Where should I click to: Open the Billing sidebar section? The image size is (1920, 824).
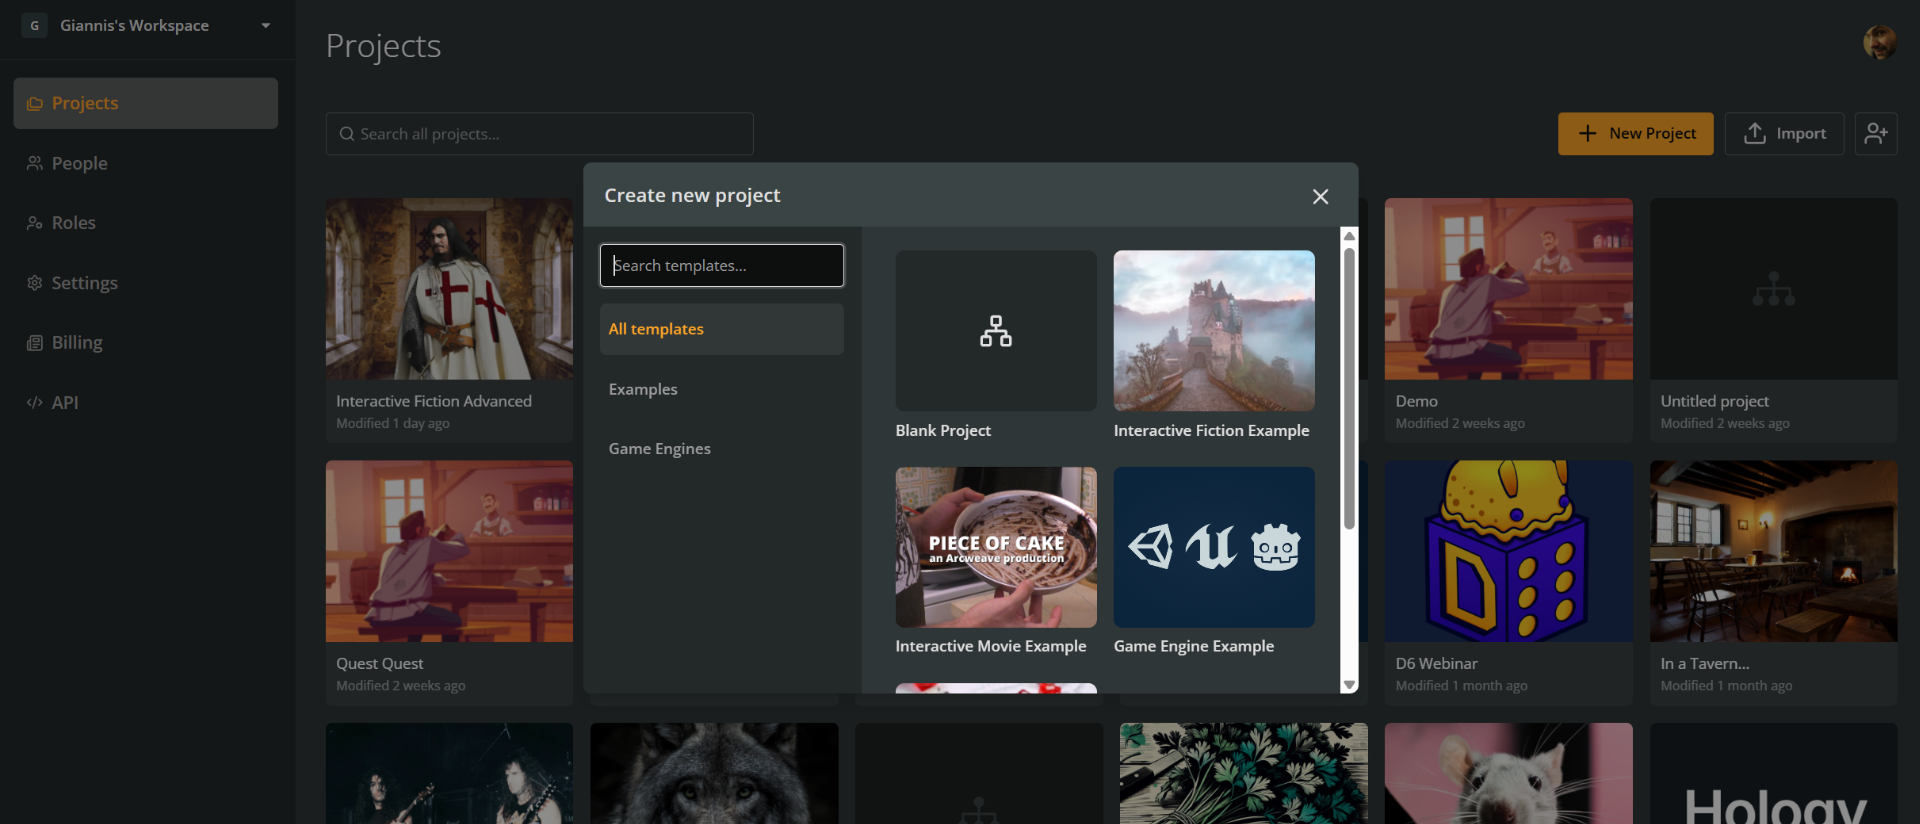tap(146, 343)
